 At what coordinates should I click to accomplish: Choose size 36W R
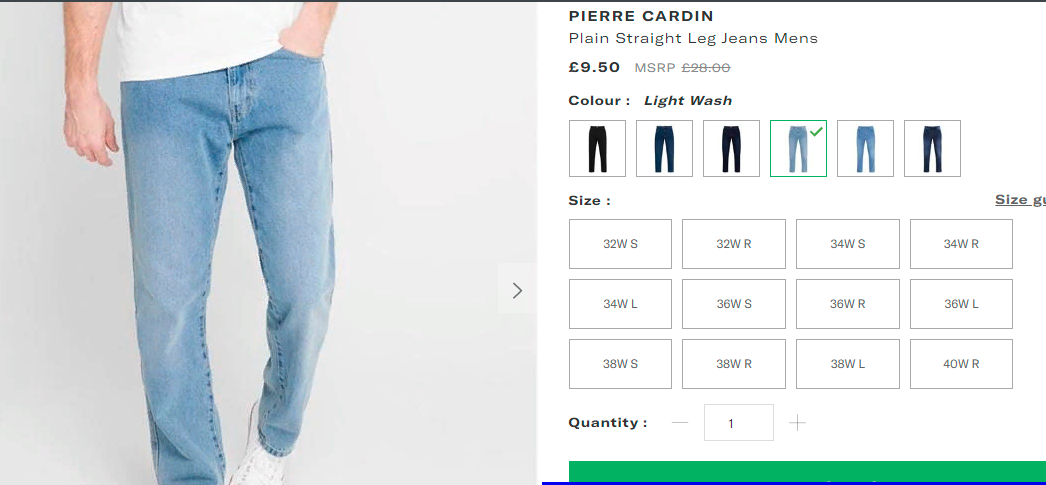pyautogui.click(x=847, y=304)
